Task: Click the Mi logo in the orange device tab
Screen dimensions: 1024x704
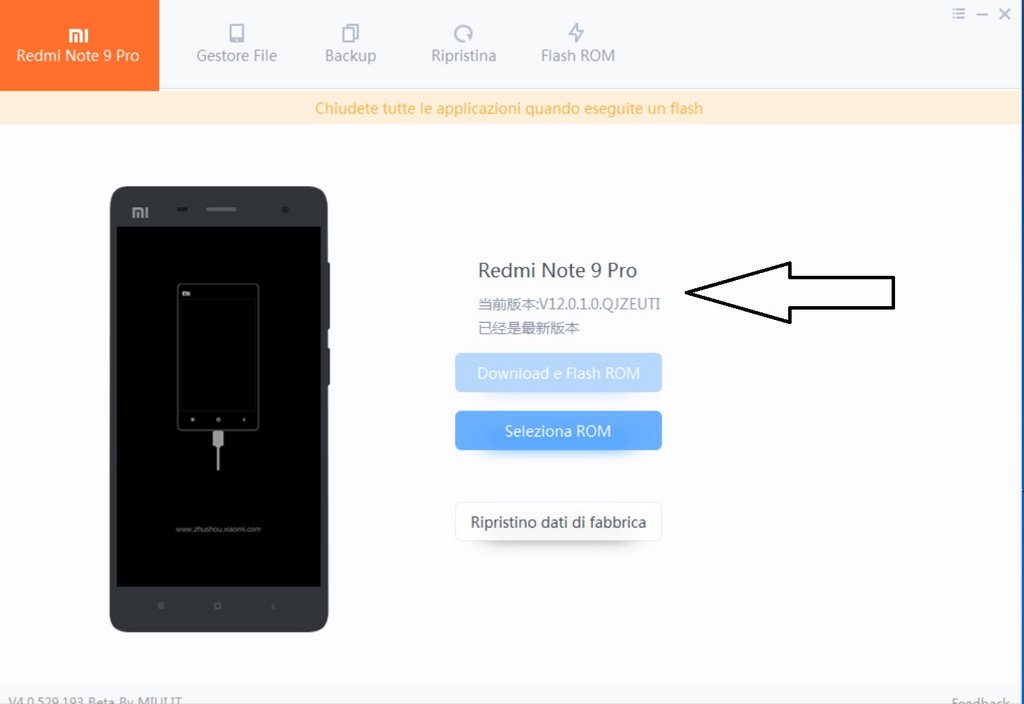Action: pyautogui.click(x=78, y=35)
